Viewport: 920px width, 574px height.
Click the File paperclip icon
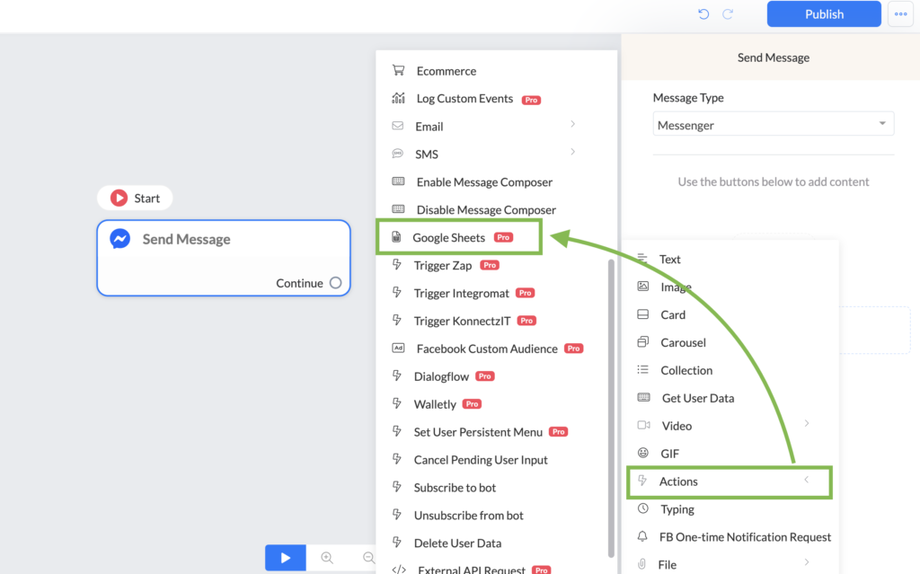(x=642, y=564)
